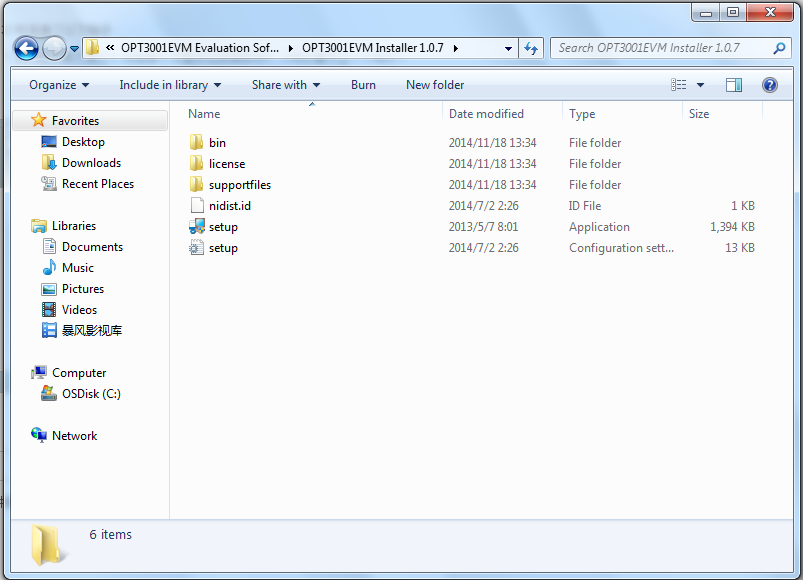Click the supportfiles folder icon
Viewport: 803px width, 580px height.
pos(196,184)
